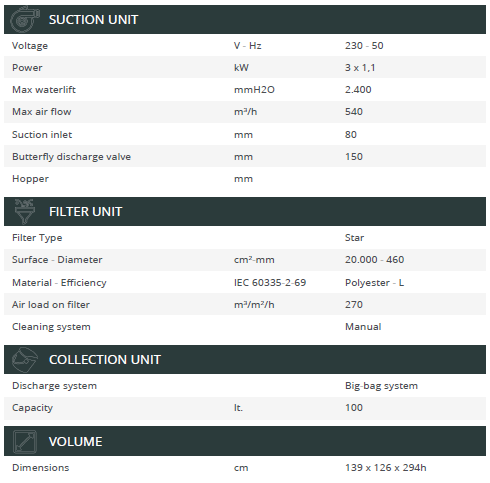Screen dimensions: 490x483
Task: Select the FILTER UNIT section header
Action: point(245,212)
